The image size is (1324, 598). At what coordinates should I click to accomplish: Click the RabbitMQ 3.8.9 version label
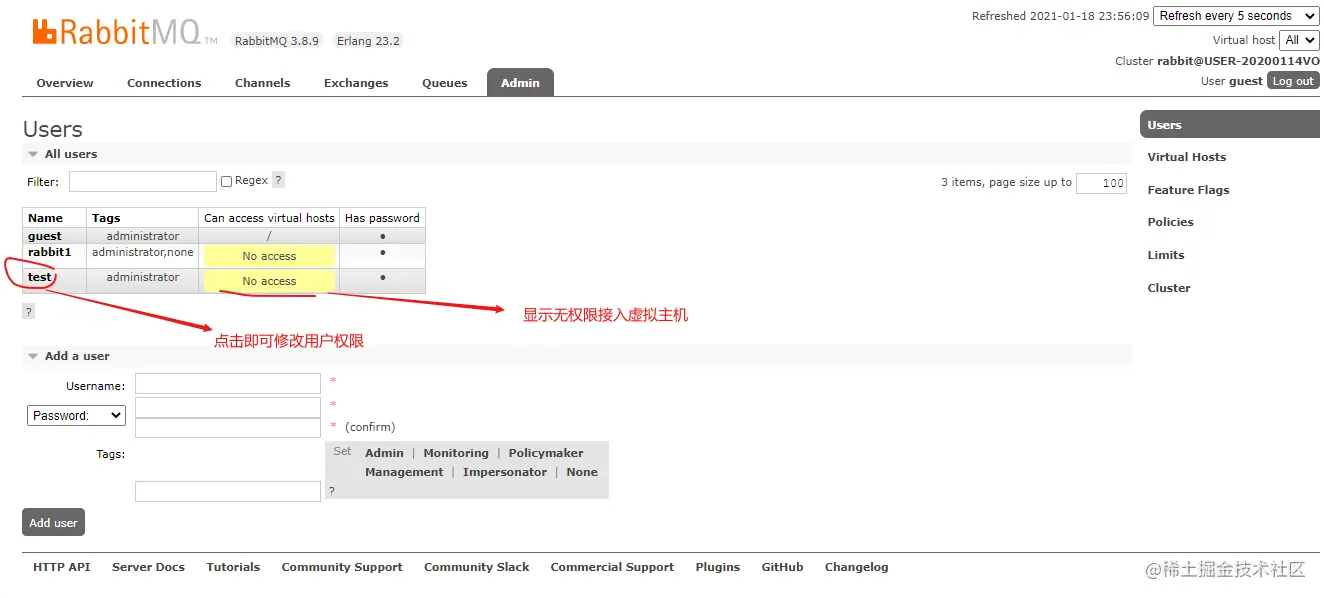pos(277,41)
